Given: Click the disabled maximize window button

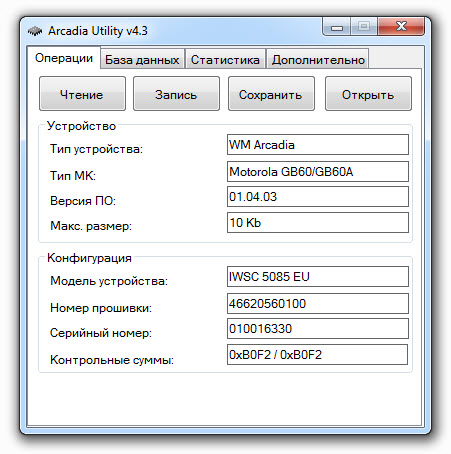Looking at the screenshot, I should (364, 27).
